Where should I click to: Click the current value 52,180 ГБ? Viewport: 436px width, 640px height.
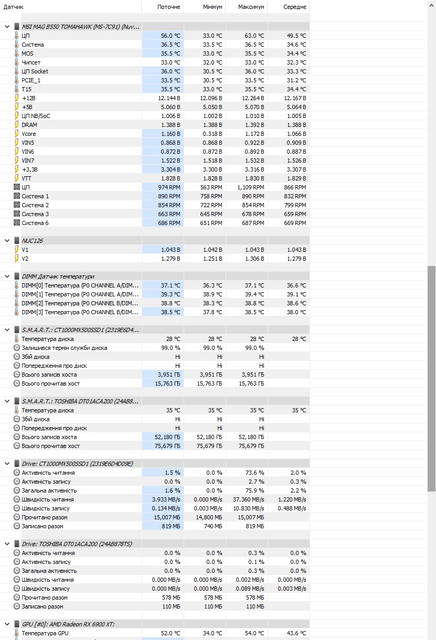[x=167, y=437]
